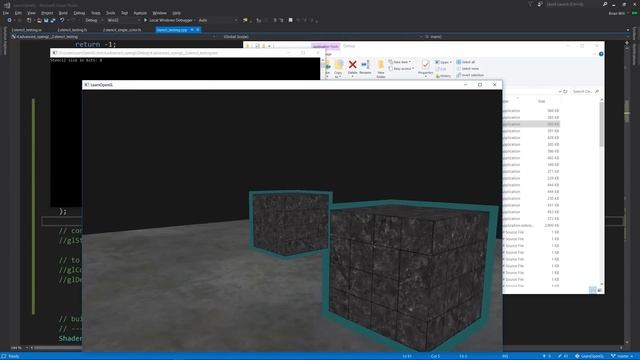Click the LearnOpenGL repository status bar item
This screenshot has width=640, height=360.
tap(589, 356)
